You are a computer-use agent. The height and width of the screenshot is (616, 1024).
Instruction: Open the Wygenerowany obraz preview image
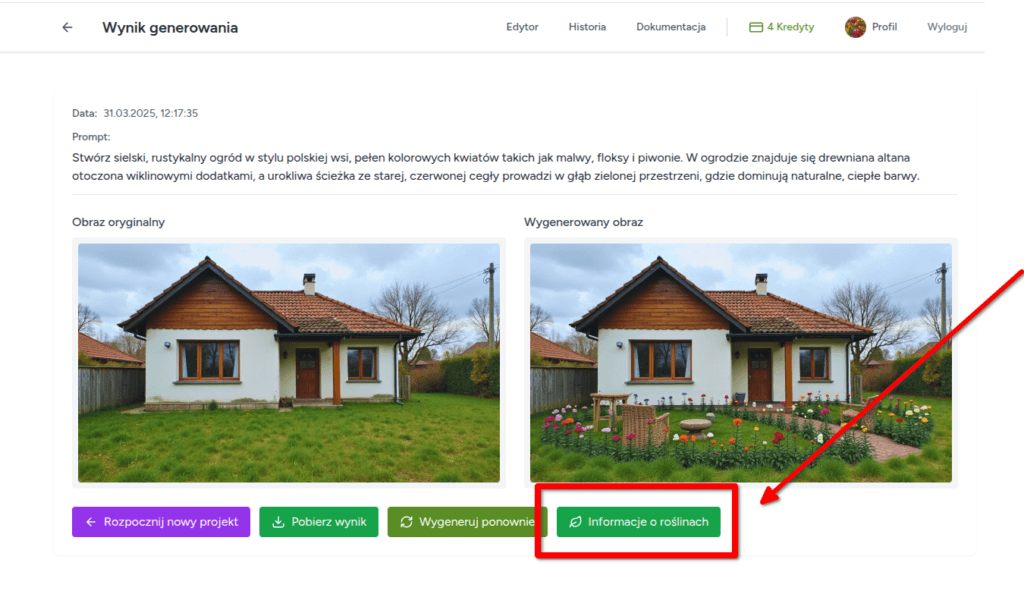[x=740, y=362]
